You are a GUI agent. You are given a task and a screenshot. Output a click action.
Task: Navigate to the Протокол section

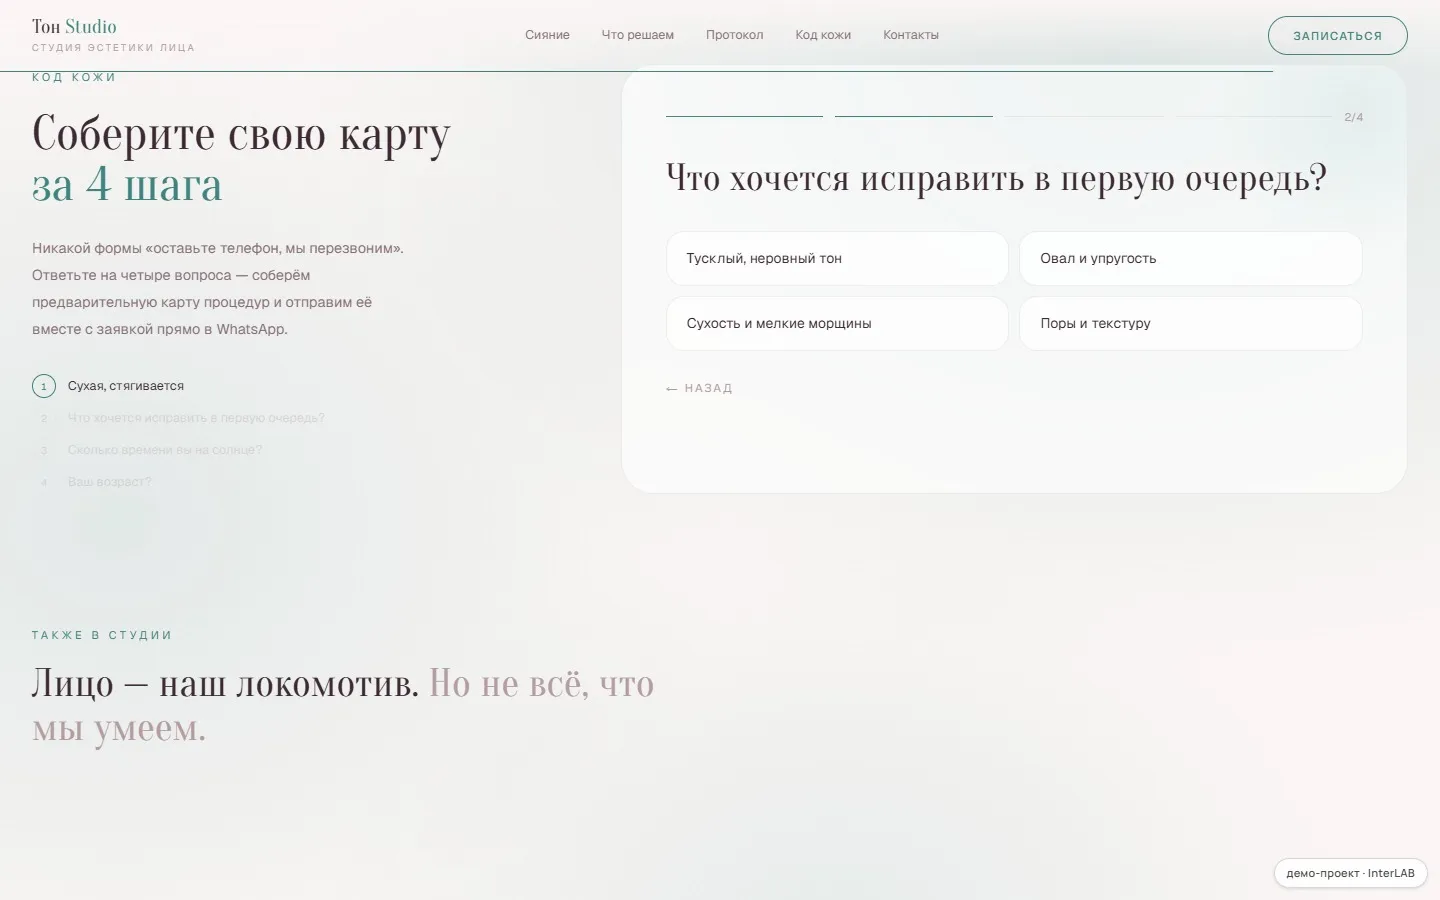(734, 35)
